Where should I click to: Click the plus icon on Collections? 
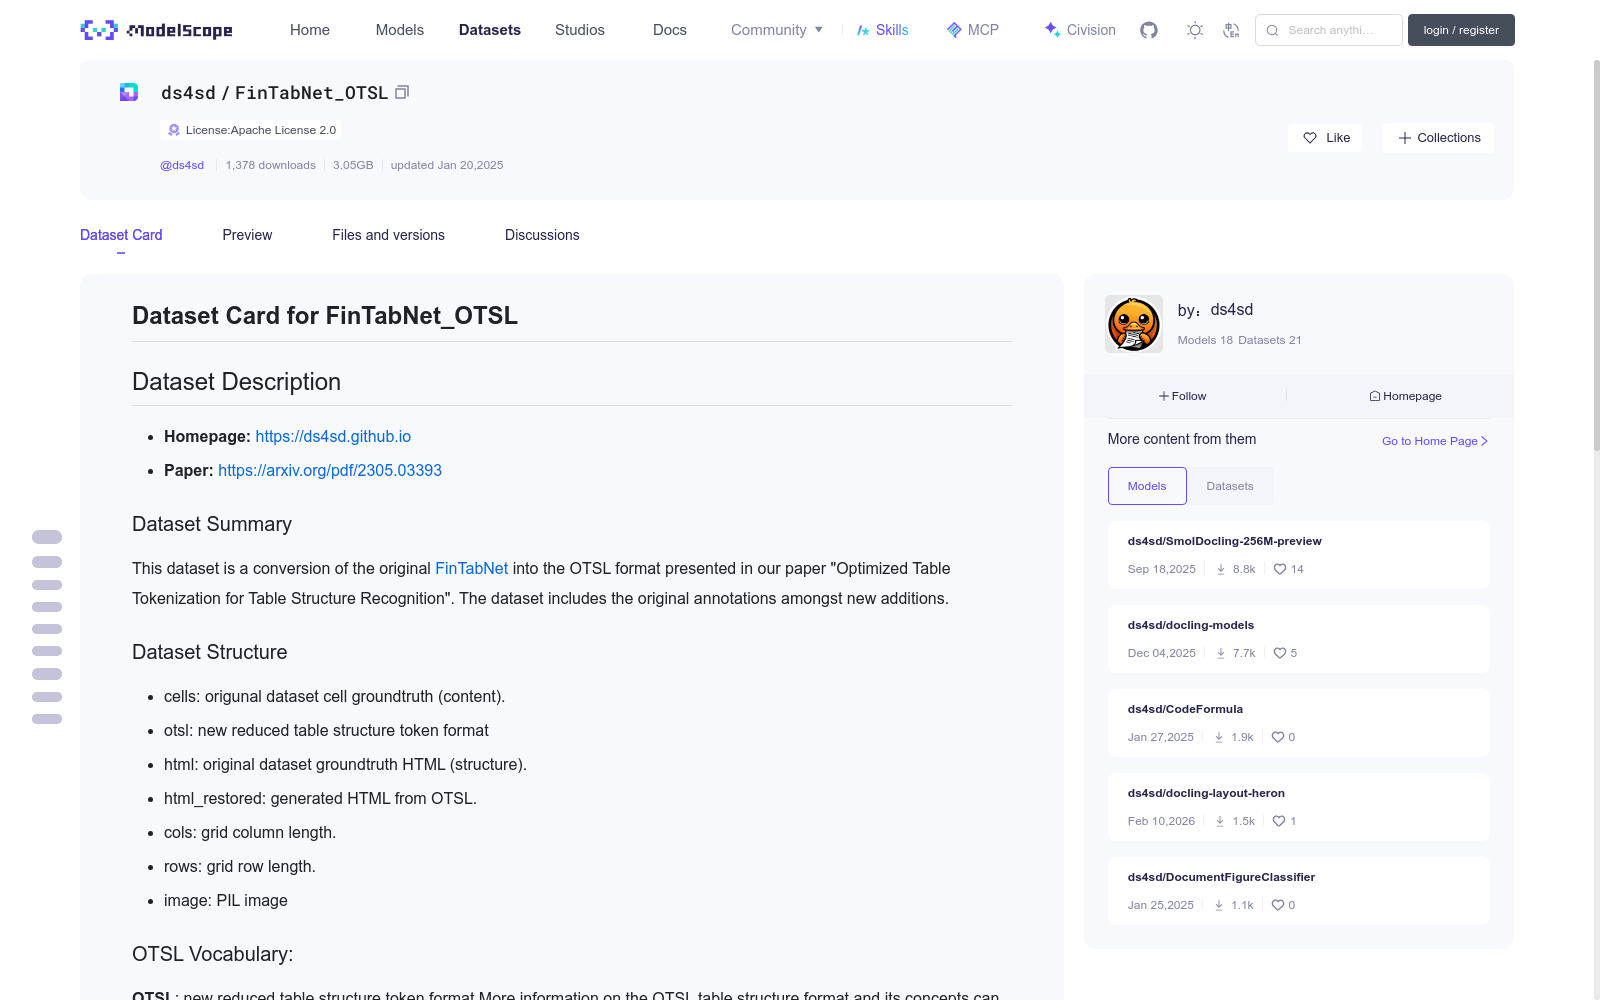(x=1405, y=138)
